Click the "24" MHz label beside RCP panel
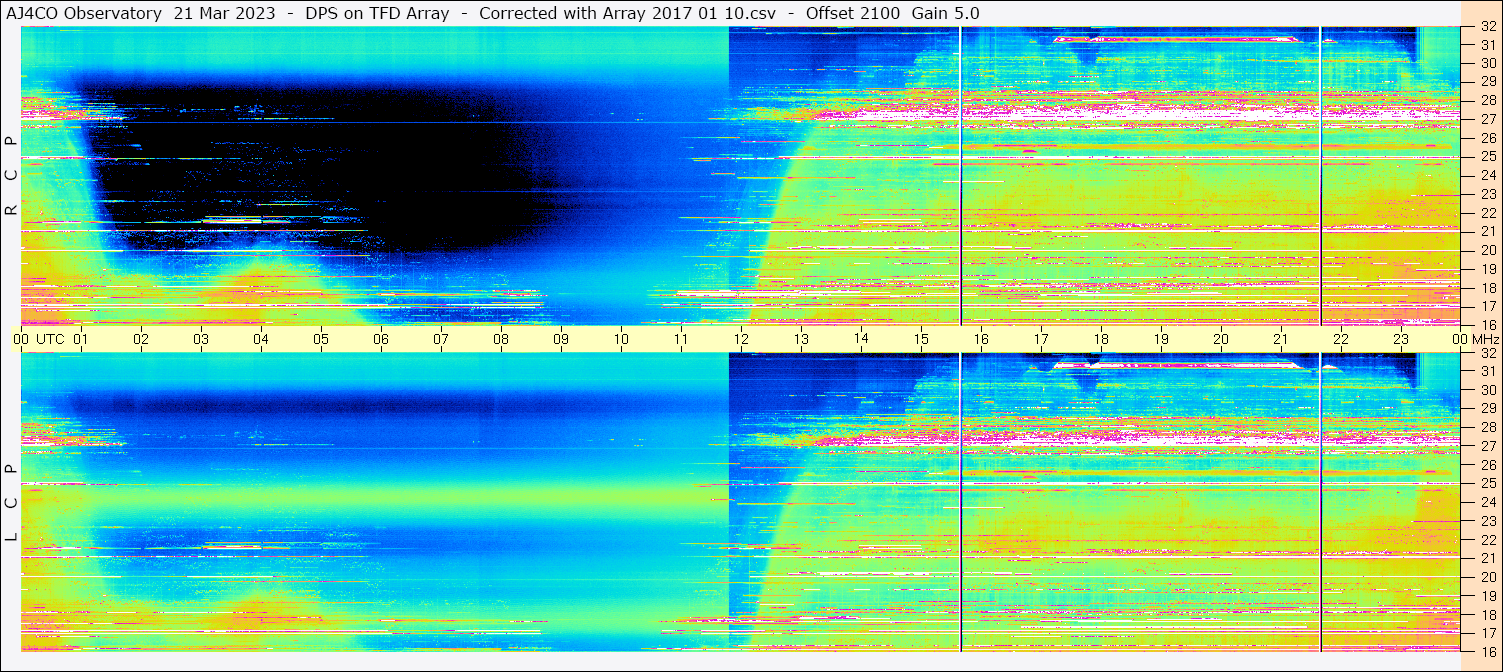 [x=1487, y=175]
